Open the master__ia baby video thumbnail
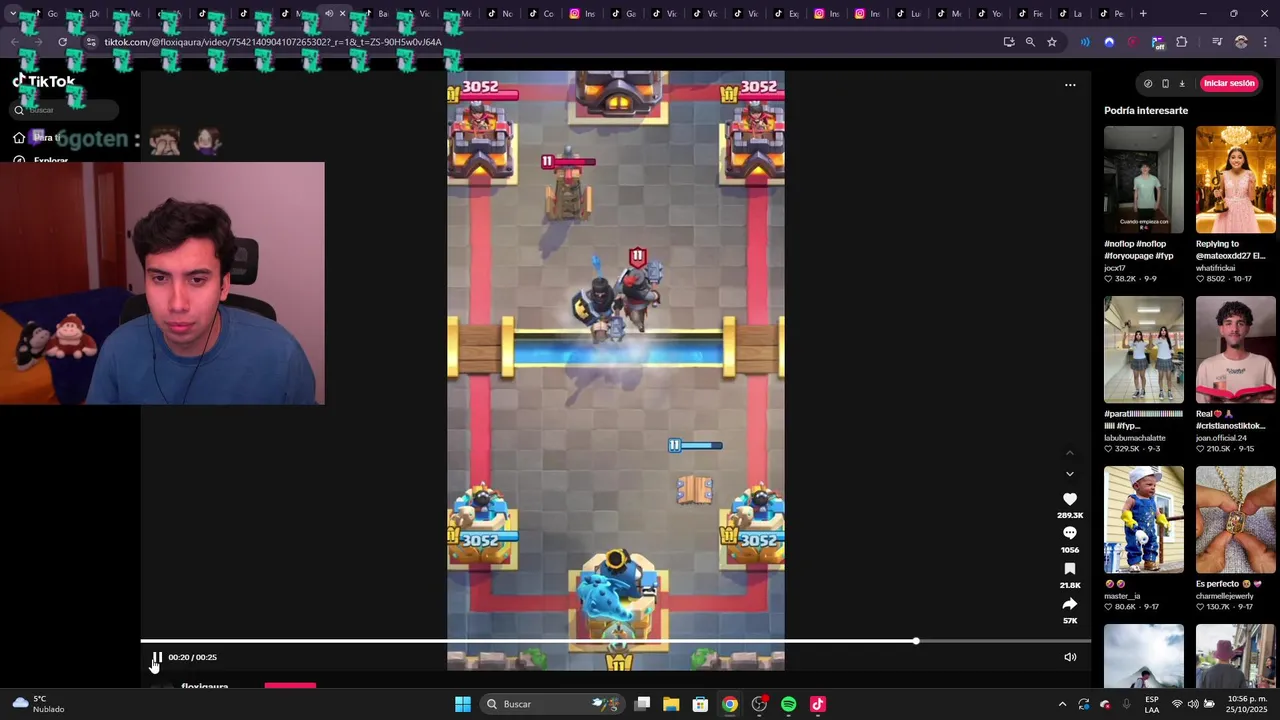Viewport: 1280px width, 720px height. click(1143, 520)
